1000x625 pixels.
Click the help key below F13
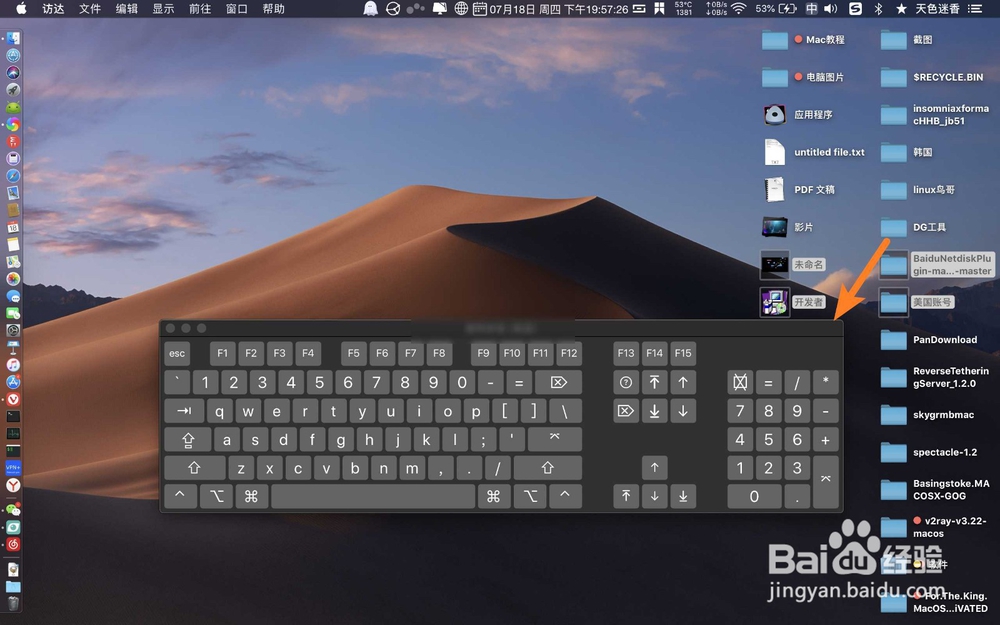pos(626,382)
